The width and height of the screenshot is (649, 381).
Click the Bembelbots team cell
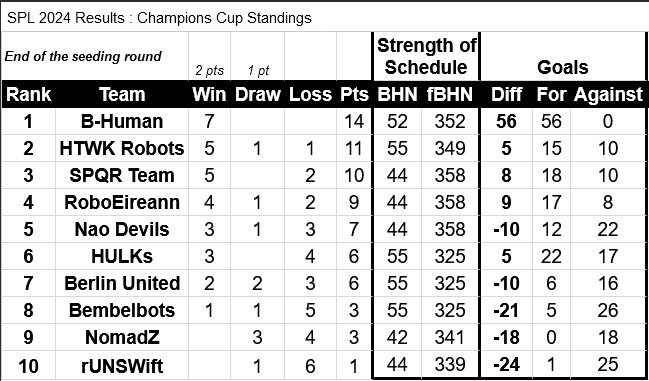(122, 310)
